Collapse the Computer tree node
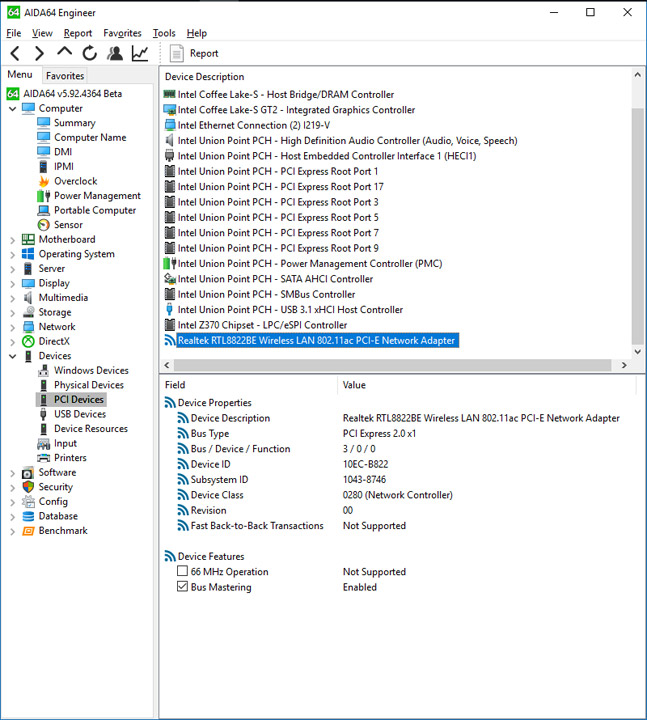Screen dimensions: 647x720 pos(12,109)
